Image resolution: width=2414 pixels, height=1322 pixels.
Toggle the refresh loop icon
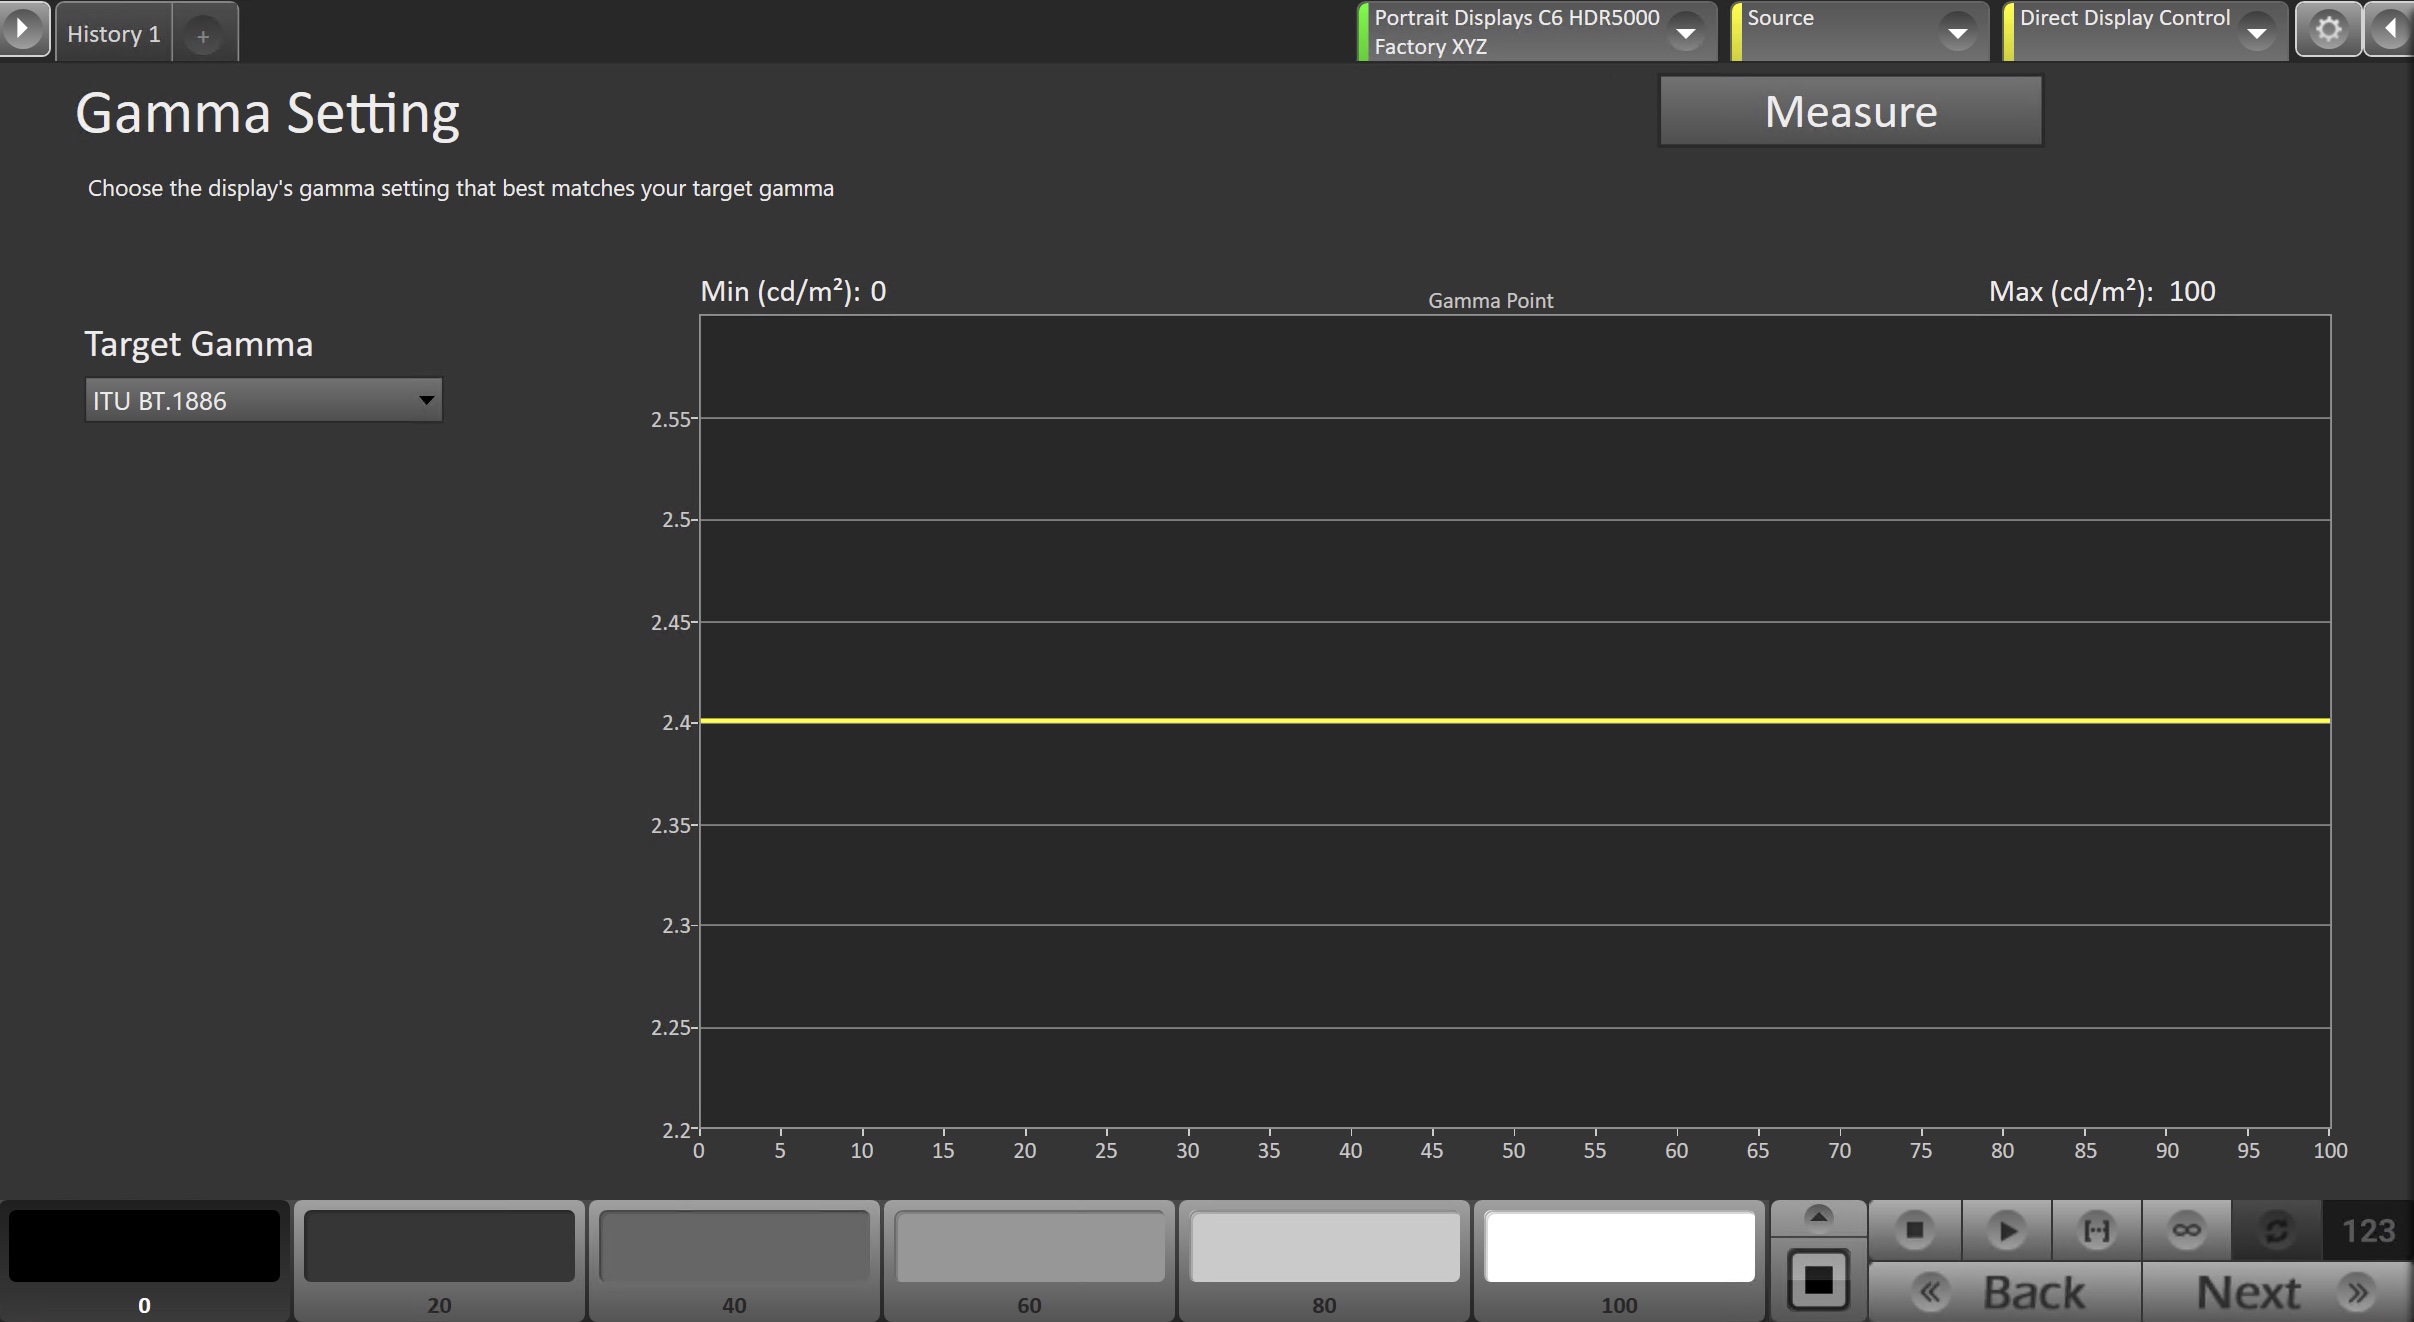click(x=2276, y=1230)
